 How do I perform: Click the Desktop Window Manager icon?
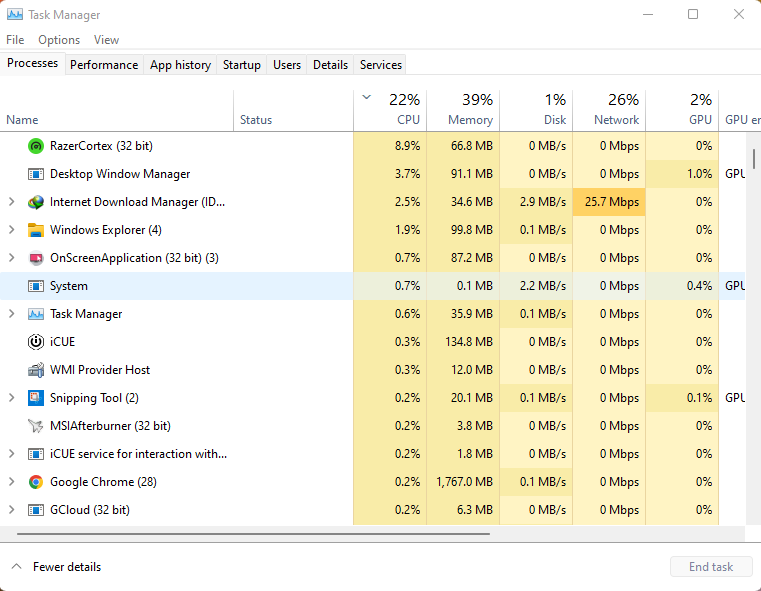[x=36, y=174]
